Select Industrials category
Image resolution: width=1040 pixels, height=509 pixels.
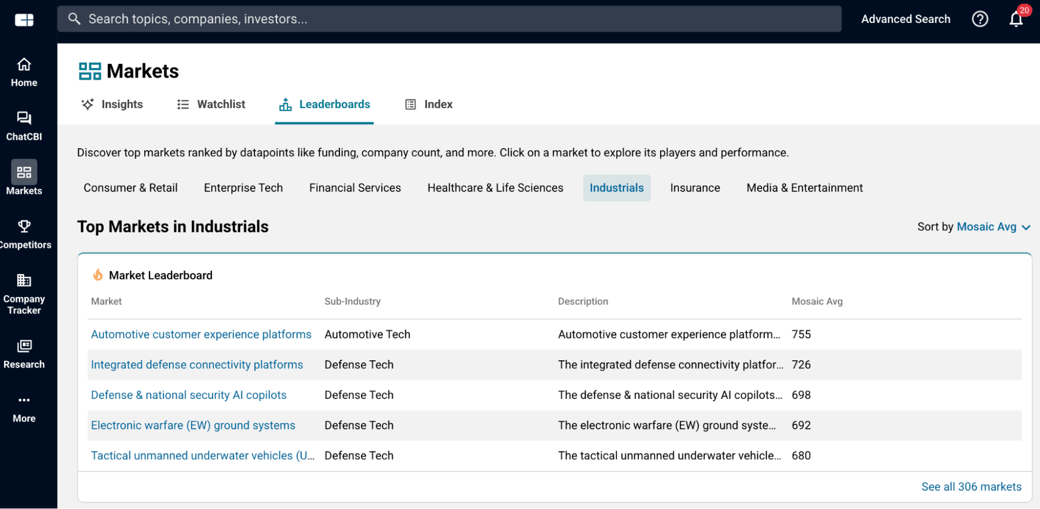click(x=617, y=188)
